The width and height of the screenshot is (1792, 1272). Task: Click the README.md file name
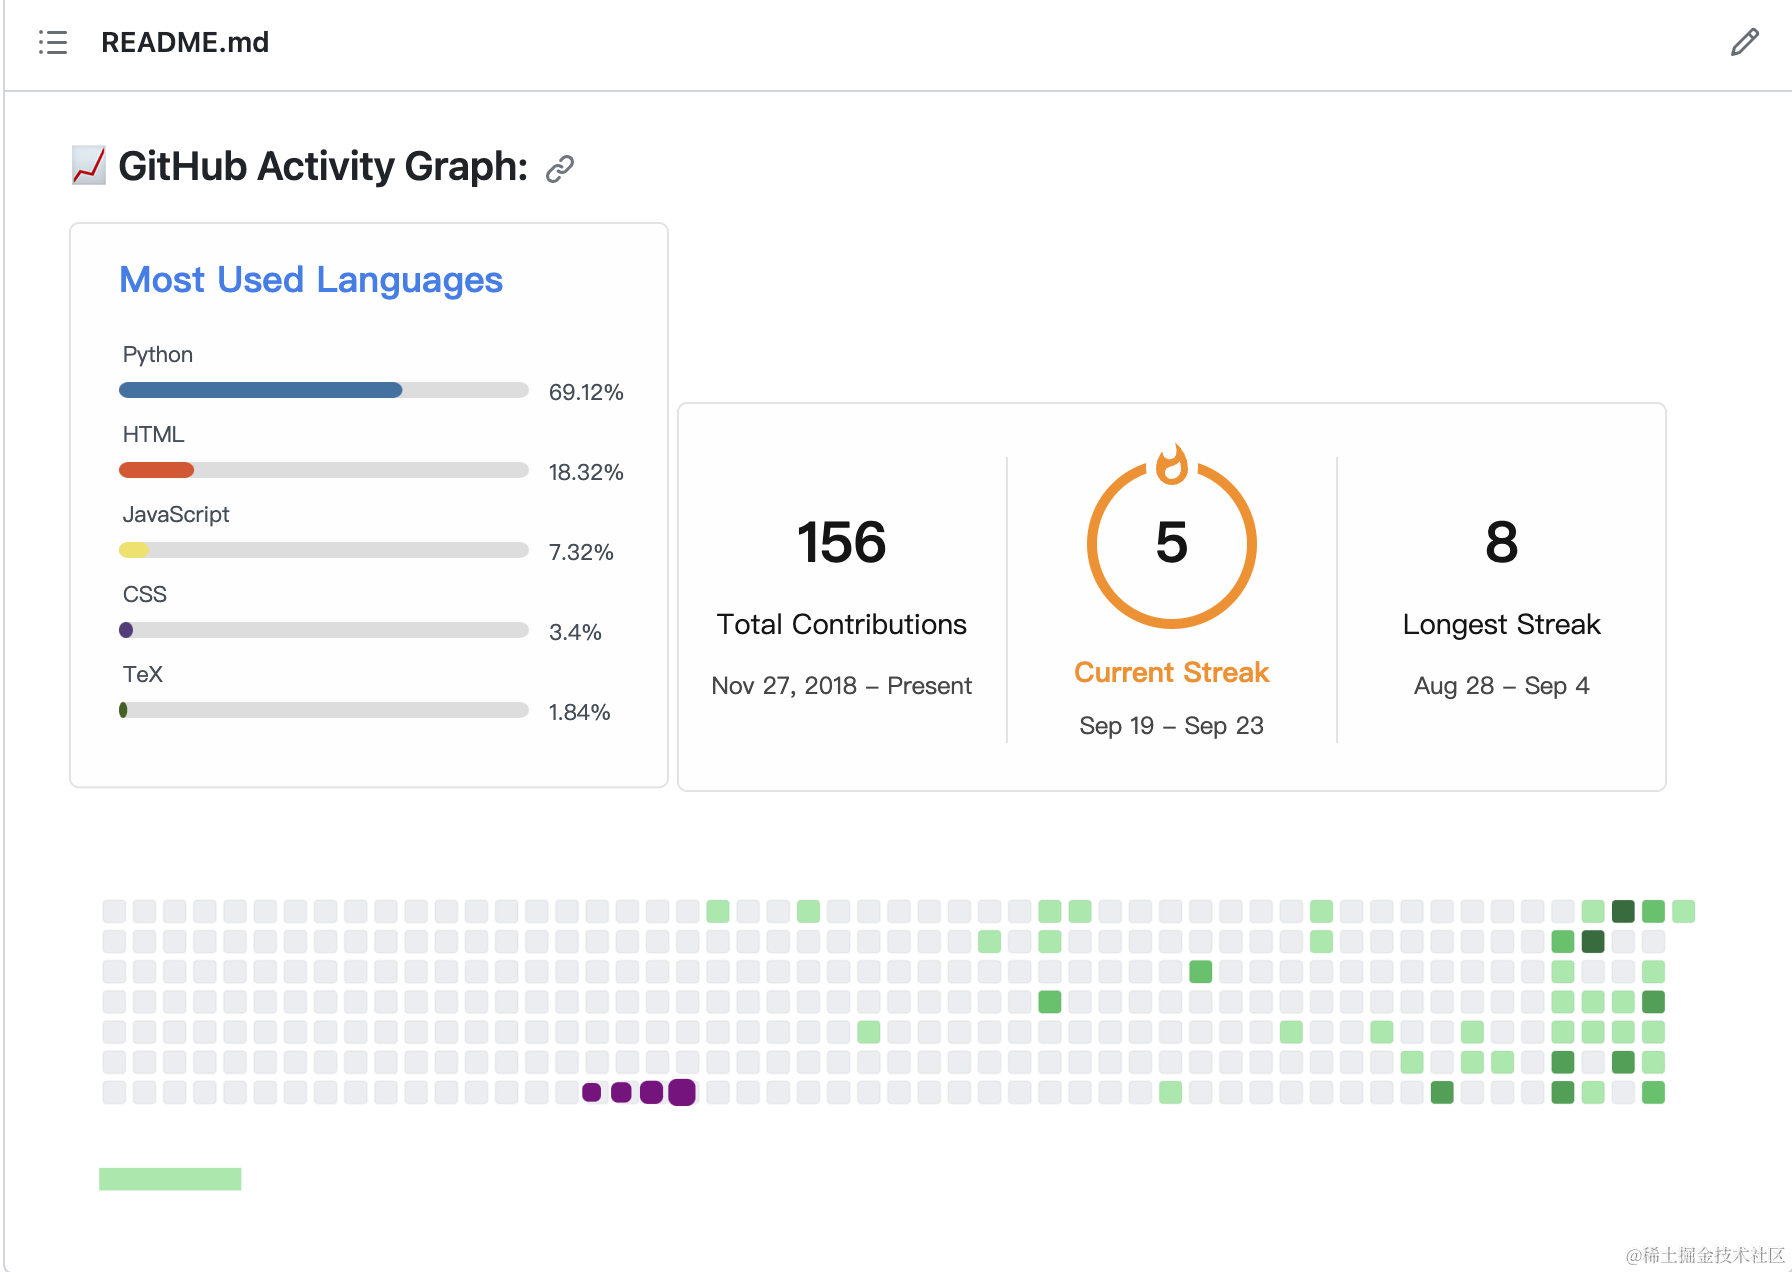[x=185, y=42]
